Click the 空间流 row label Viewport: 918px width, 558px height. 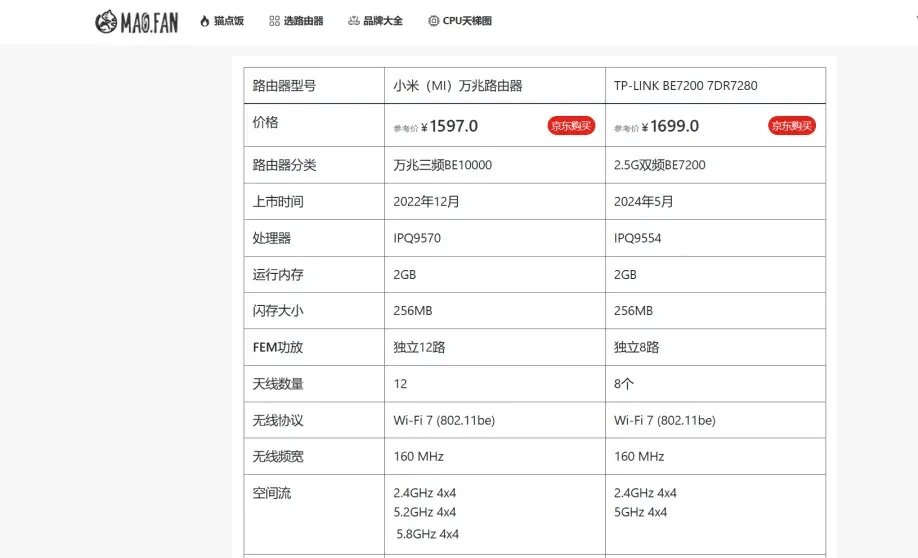point(272,493)
